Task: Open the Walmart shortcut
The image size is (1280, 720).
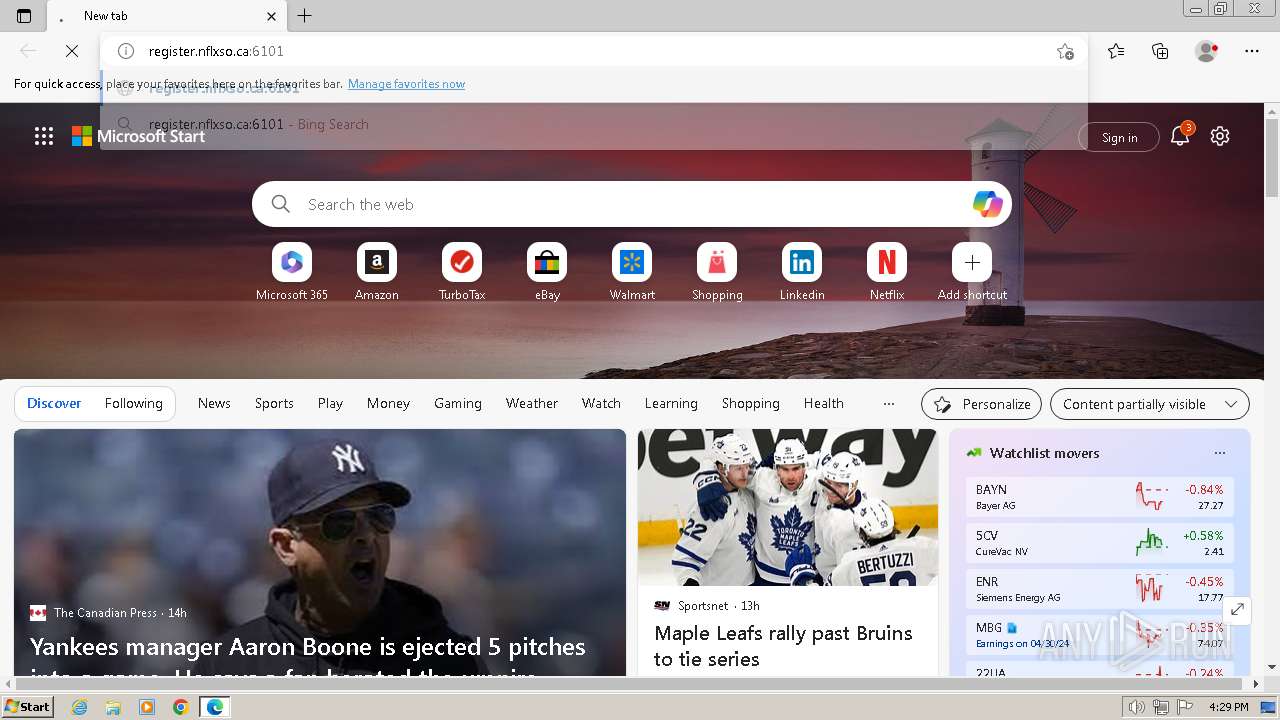Action: pyautogui.click(x=632, y=272)
